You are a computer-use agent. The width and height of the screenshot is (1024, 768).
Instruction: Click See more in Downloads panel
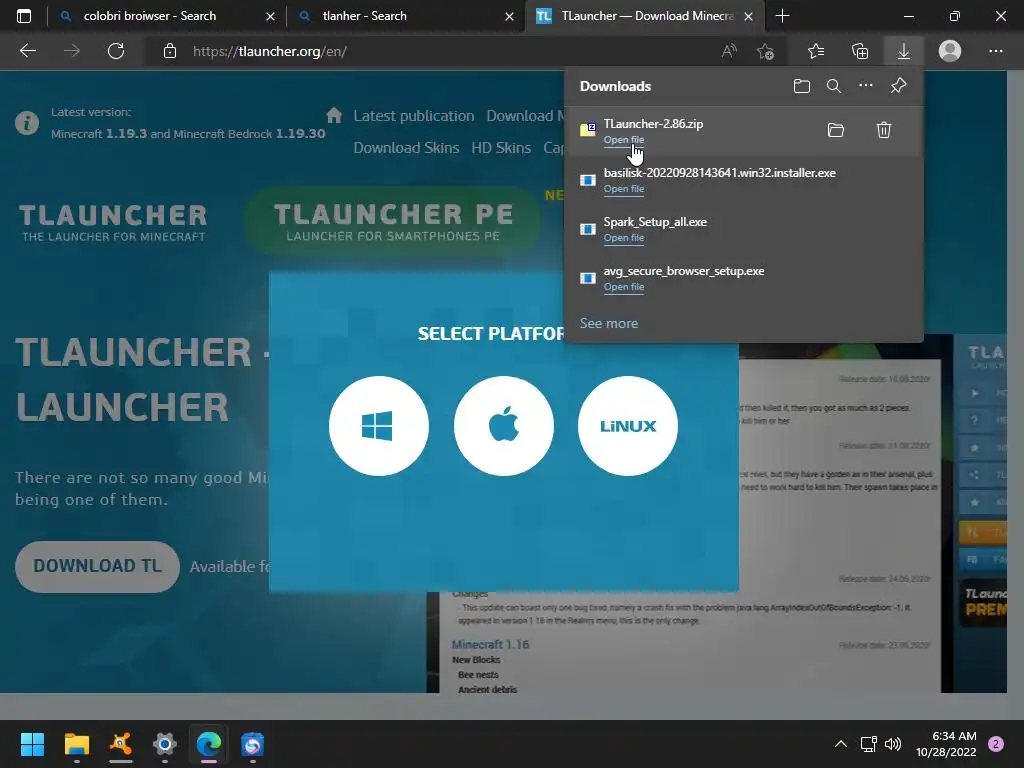tap(609, 323)
